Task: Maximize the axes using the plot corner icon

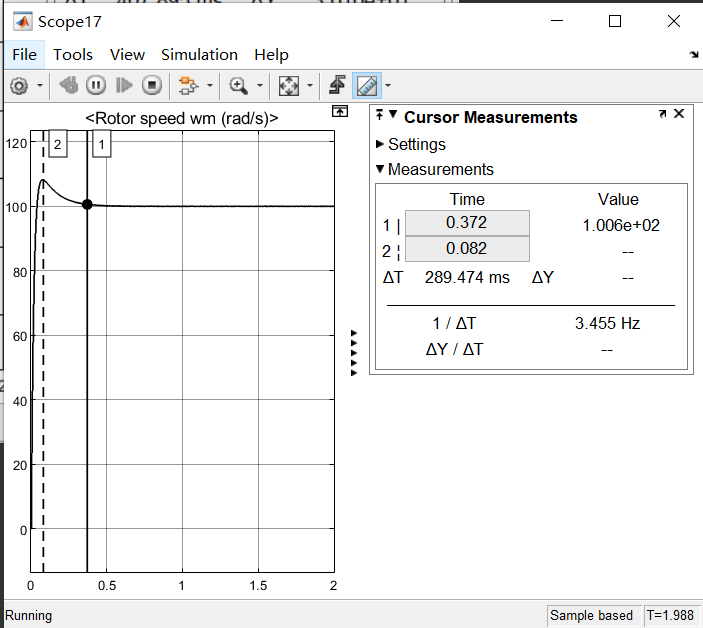Action: (340, 111)
